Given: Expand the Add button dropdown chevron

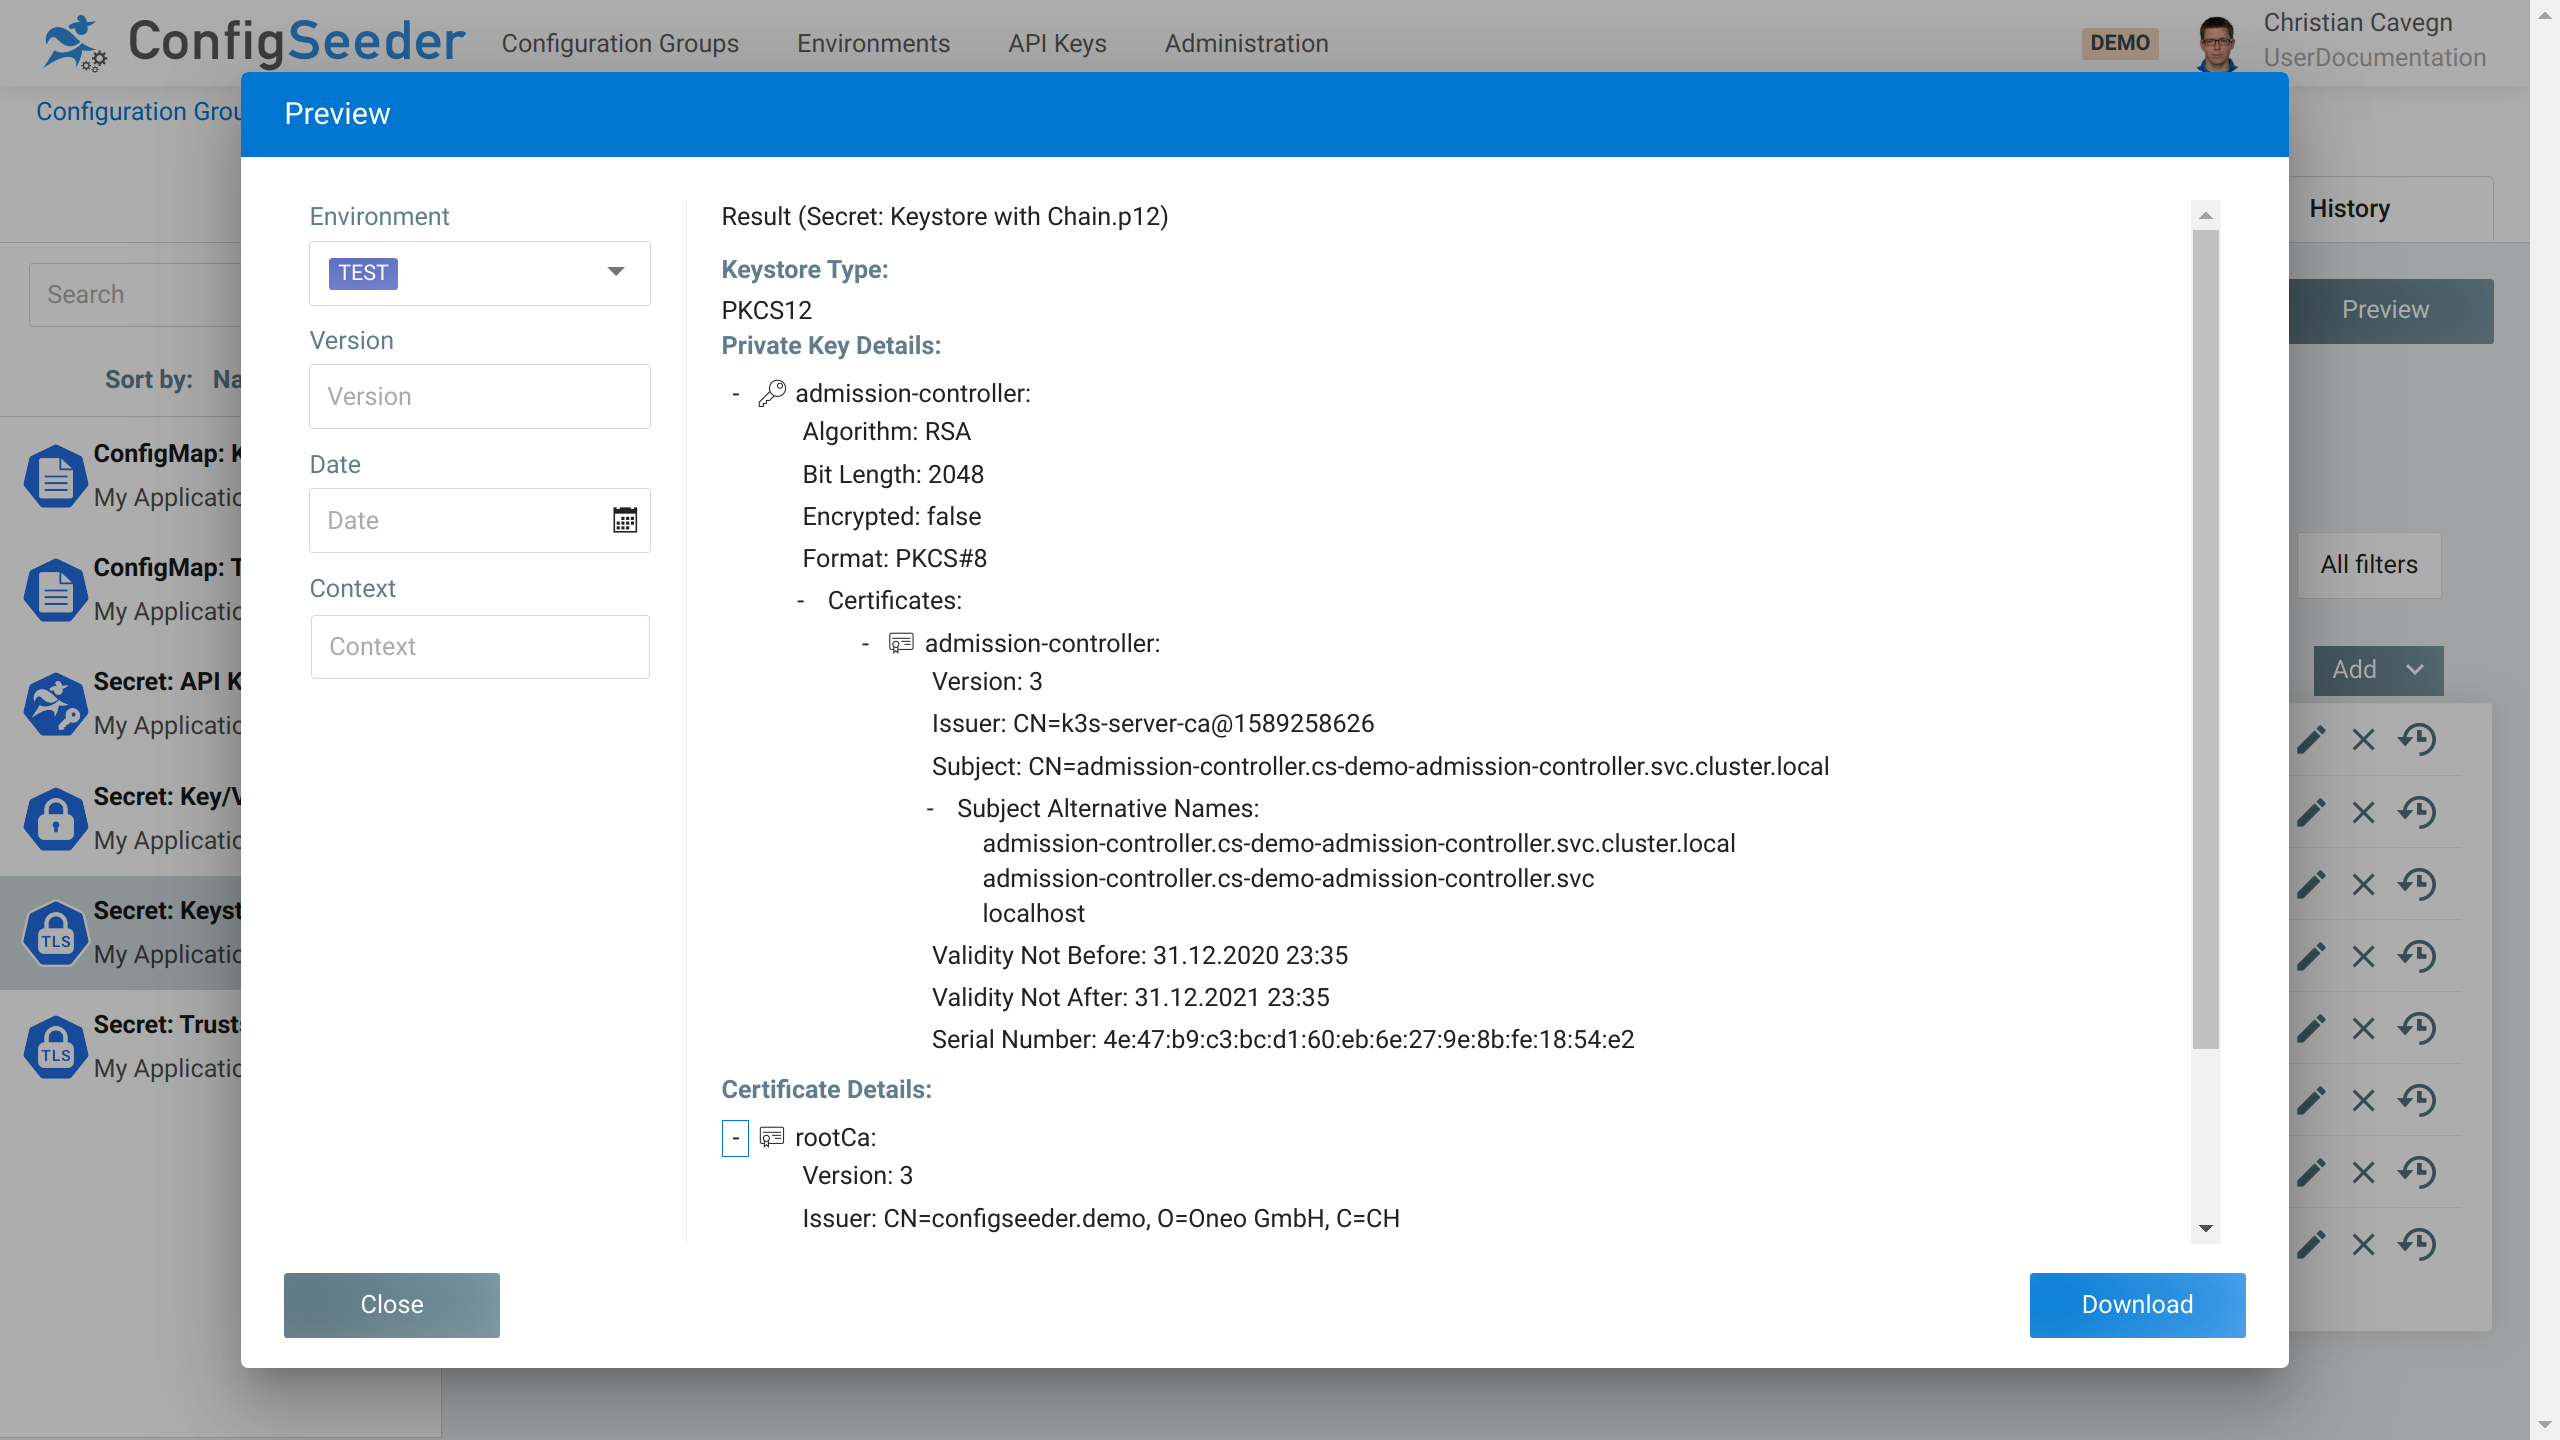Looking at the screenshot, I should [x=2417, y=670].
